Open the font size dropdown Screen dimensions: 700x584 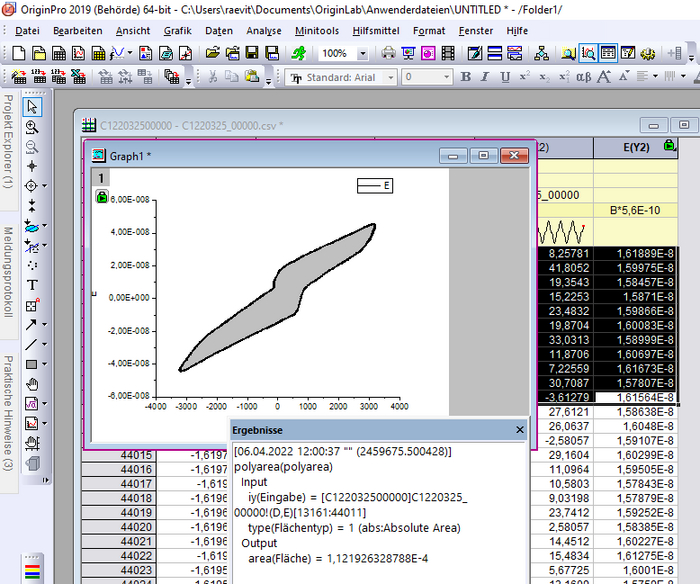445,77
